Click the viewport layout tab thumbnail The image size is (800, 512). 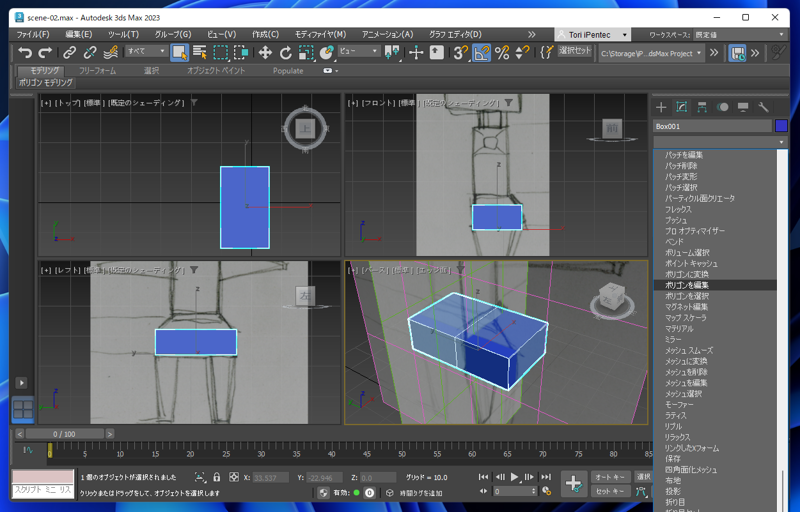23,409
